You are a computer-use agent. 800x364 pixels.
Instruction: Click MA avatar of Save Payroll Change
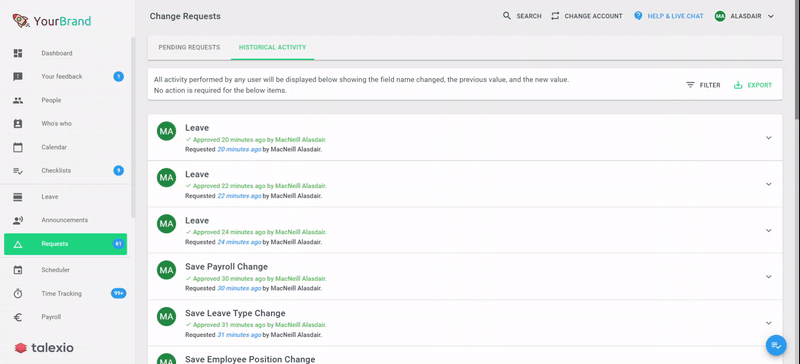click(x=166, y=270)
